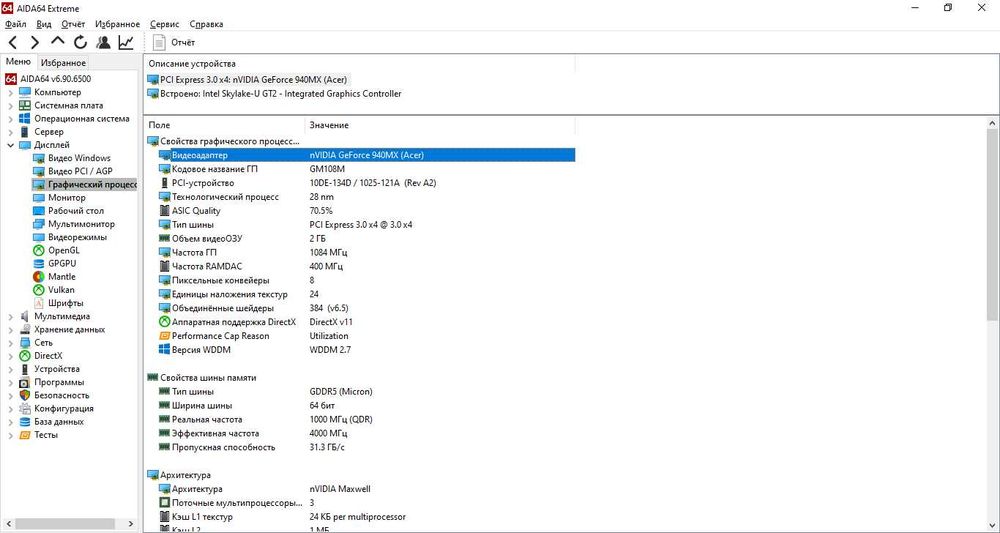Open the Файл menu
Viewport: 1000px width, 533px height.
[15, 24]
